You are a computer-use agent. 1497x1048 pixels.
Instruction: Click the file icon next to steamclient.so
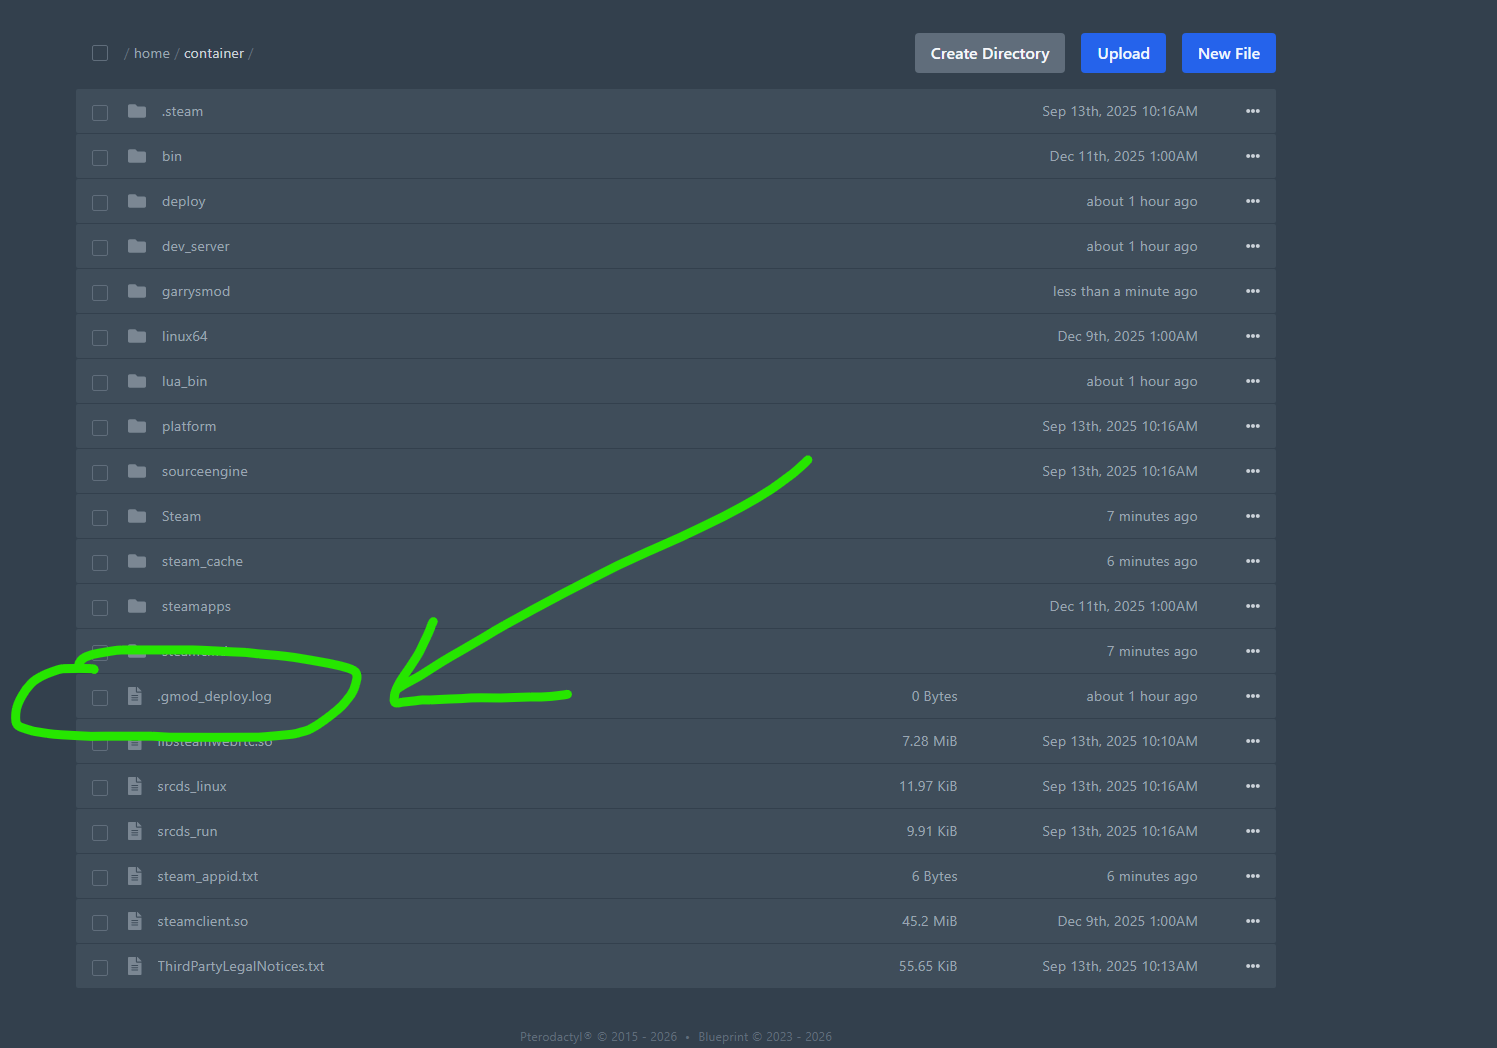pyautogui.click(x=135, y=921)
